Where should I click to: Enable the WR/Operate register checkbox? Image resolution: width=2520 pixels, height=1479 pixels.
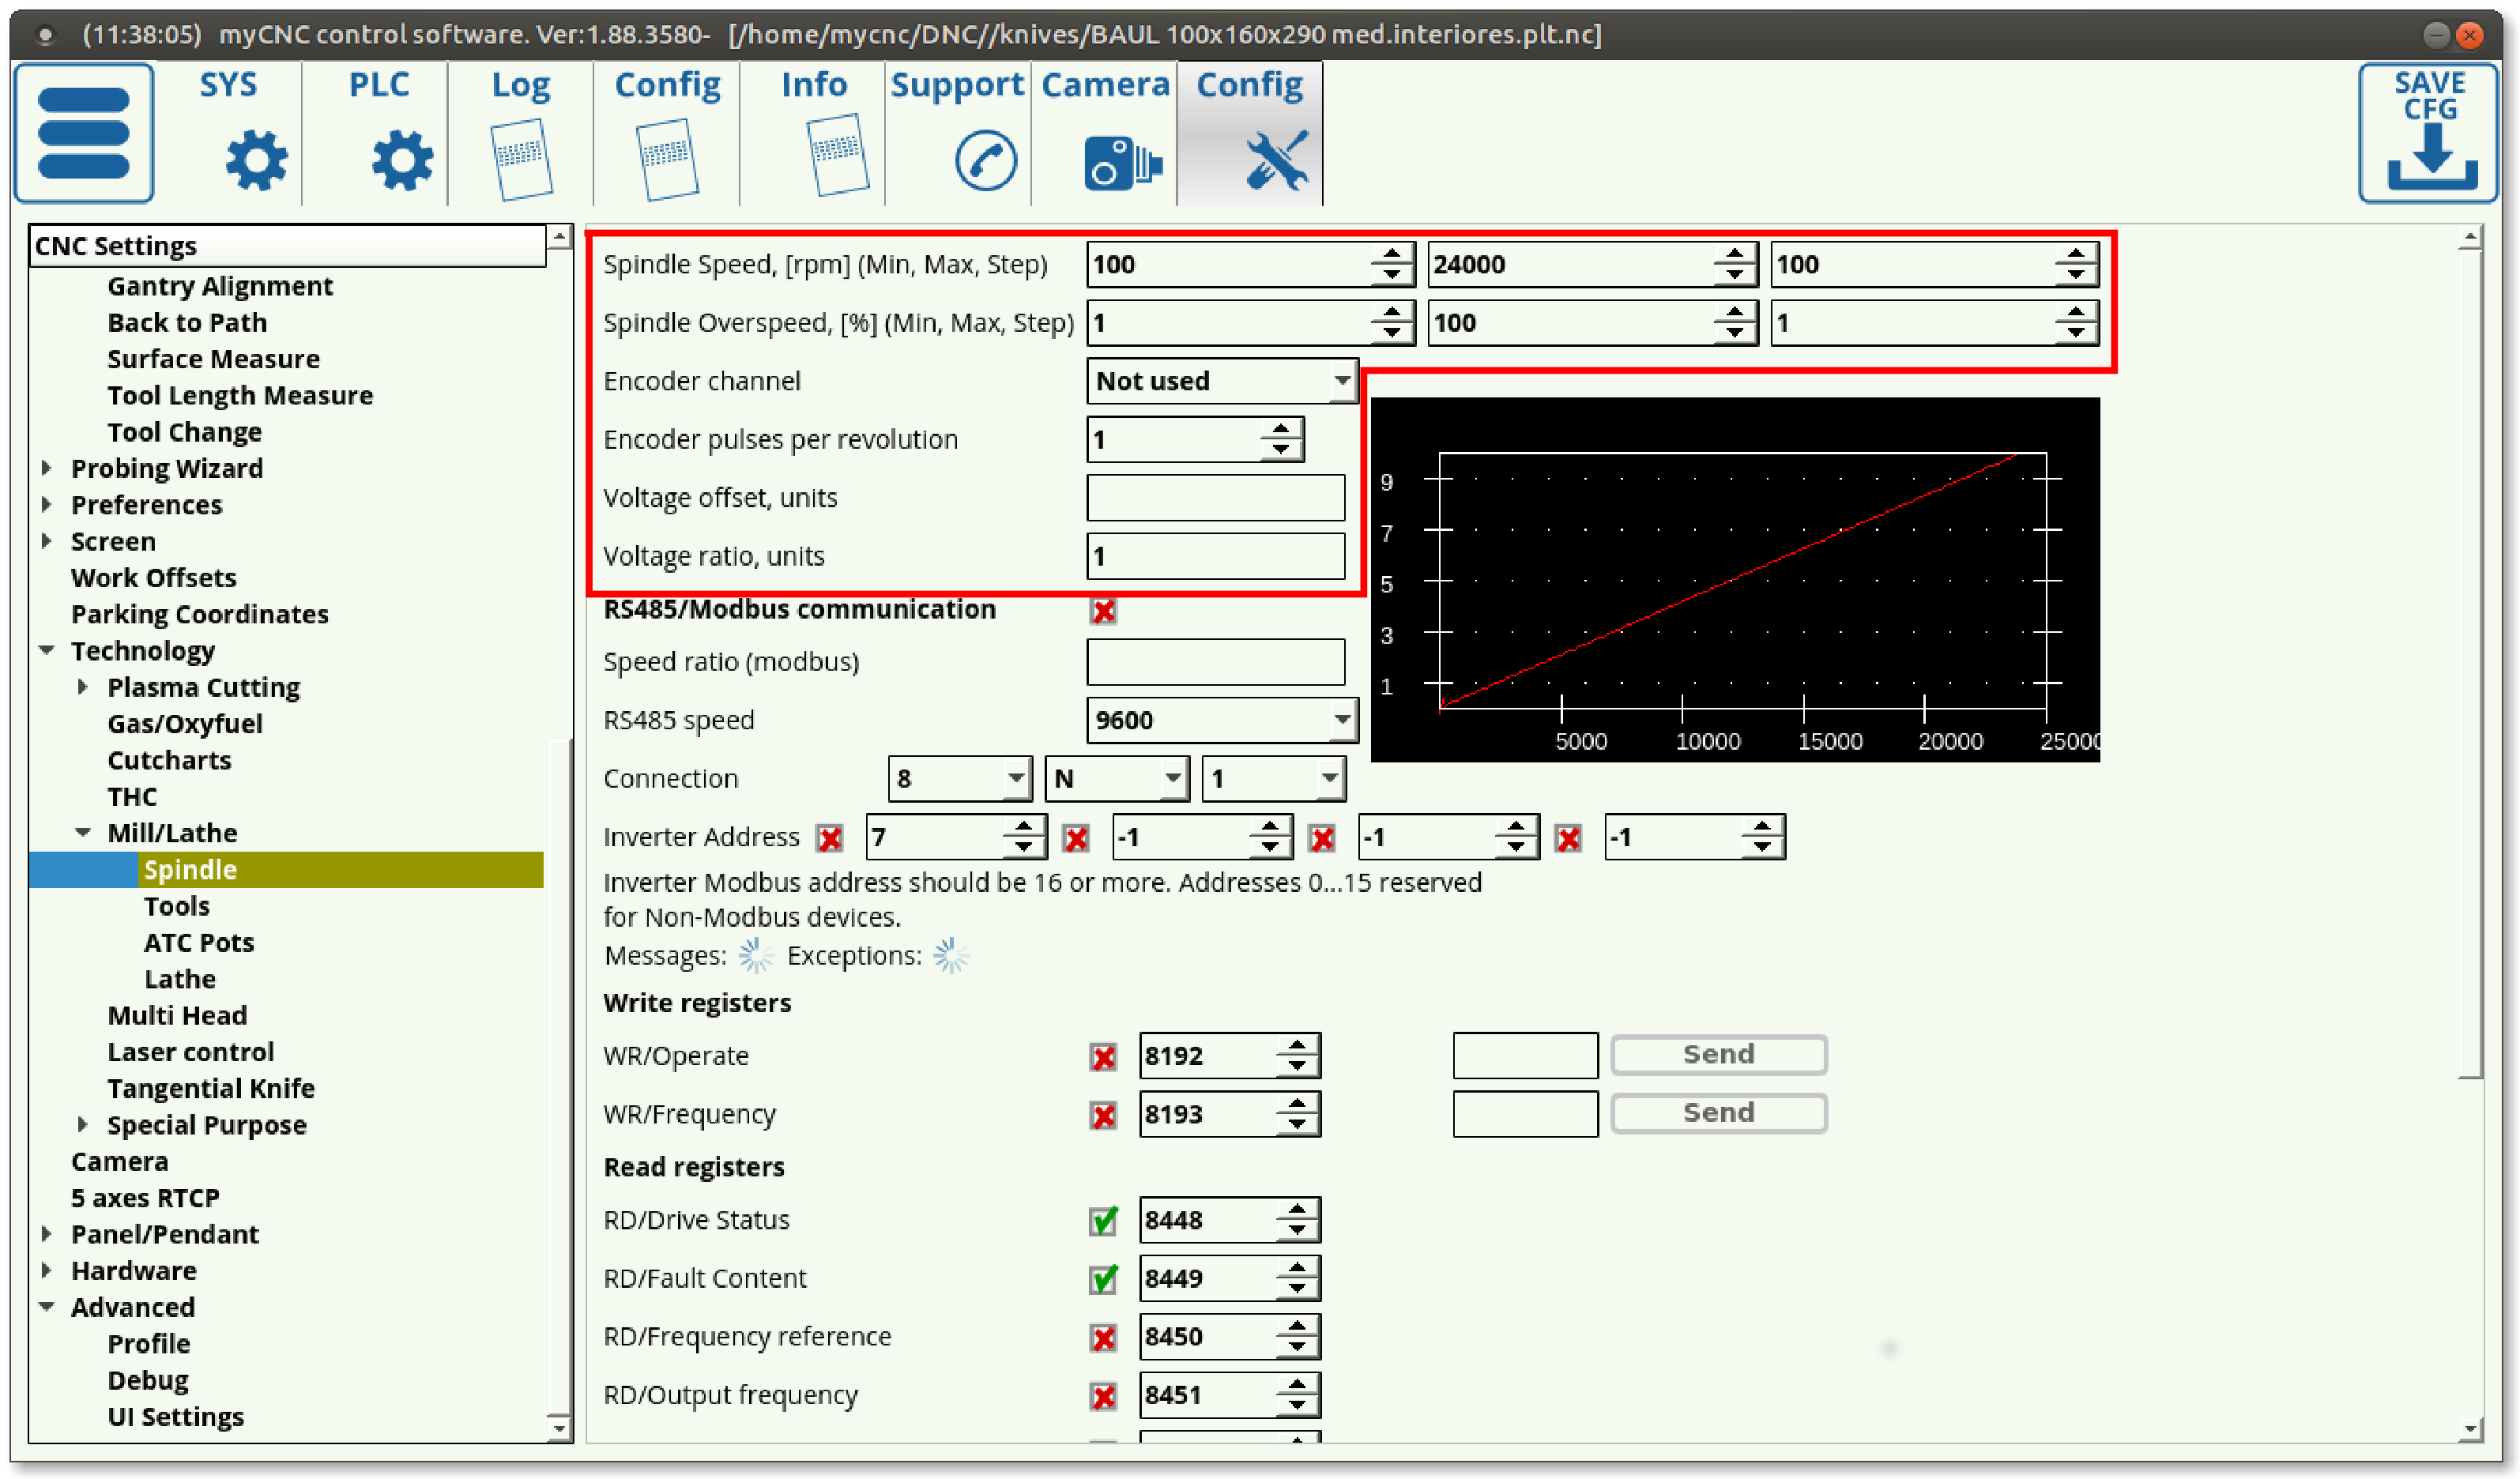click(x=1103, y=1057)
